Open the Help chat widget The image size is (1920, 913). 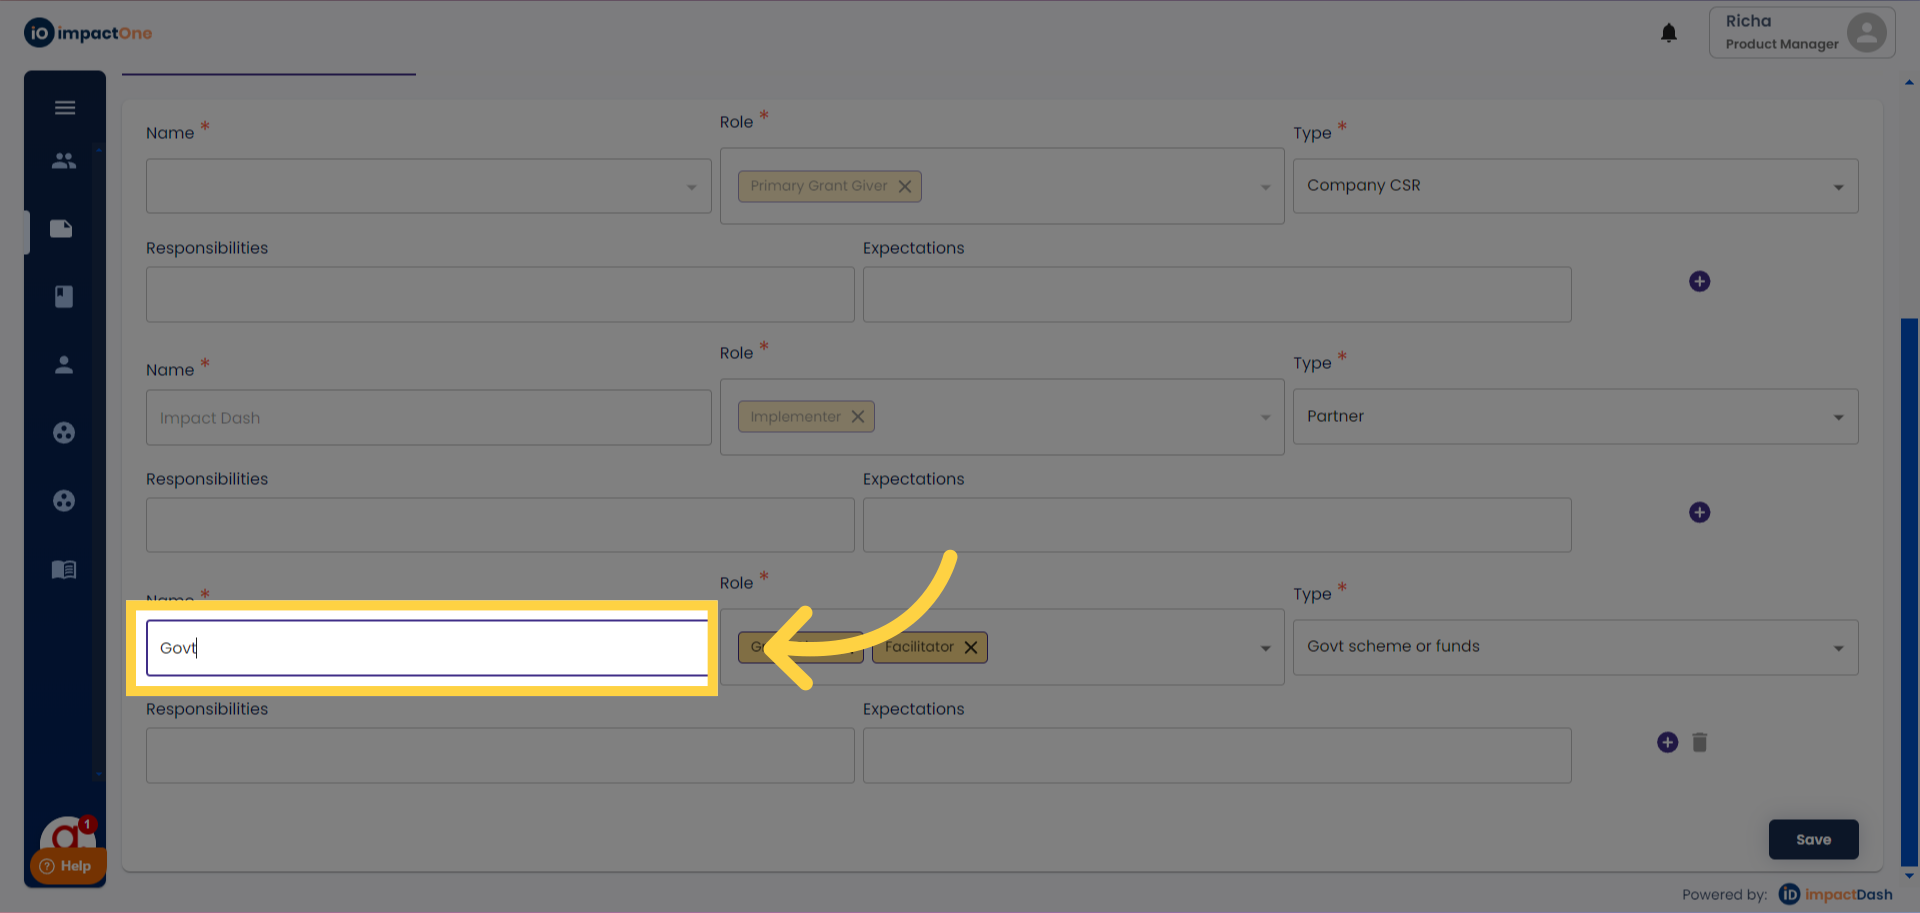click(67, 865)
